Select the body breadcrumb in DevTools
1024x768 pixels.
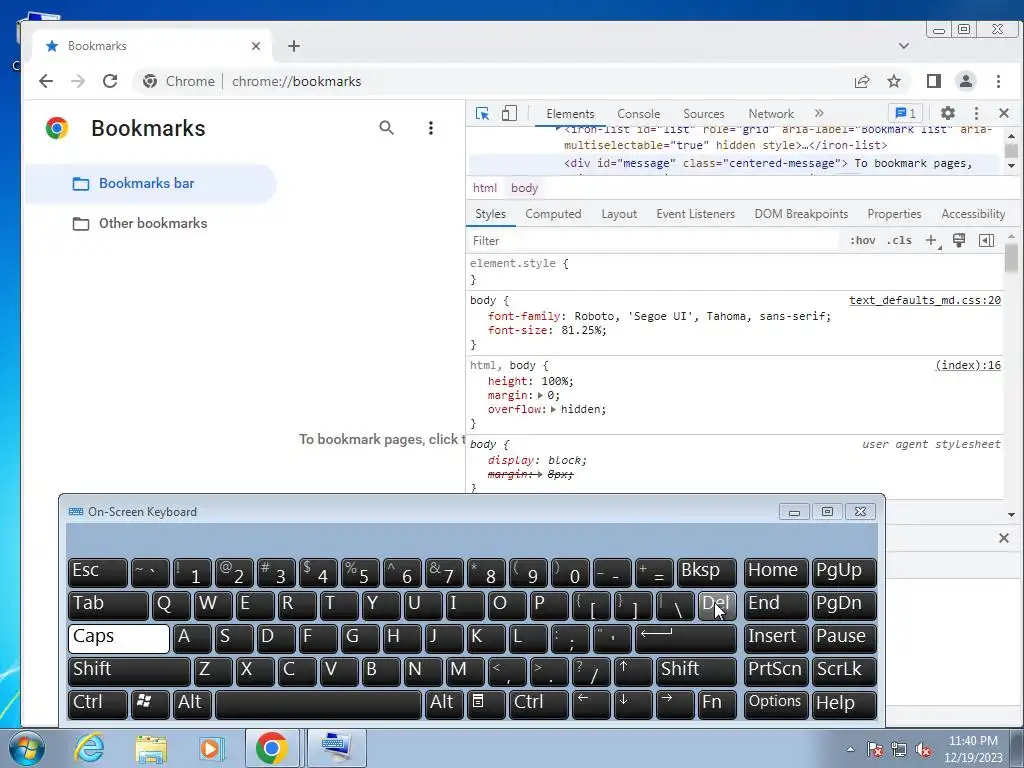point(524,188)
